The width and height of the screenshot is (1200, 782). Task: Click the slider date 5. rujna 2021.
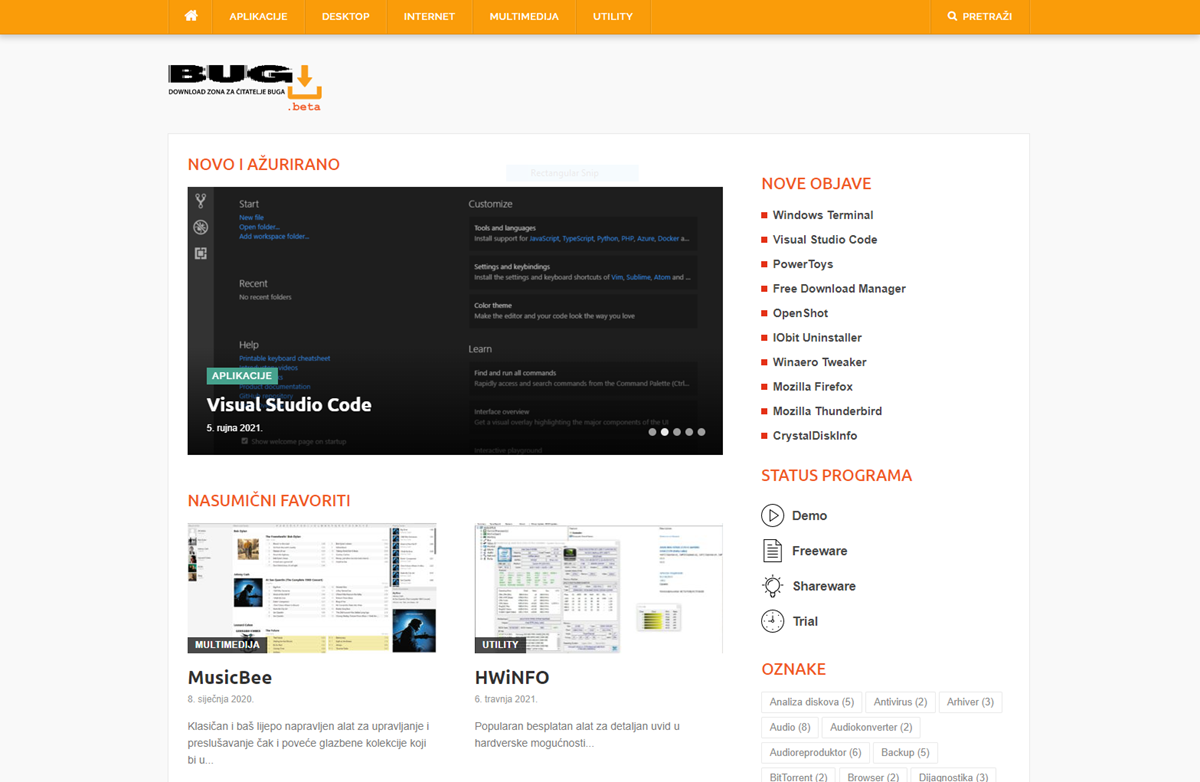pyautogui.click(x=235, y=427)
